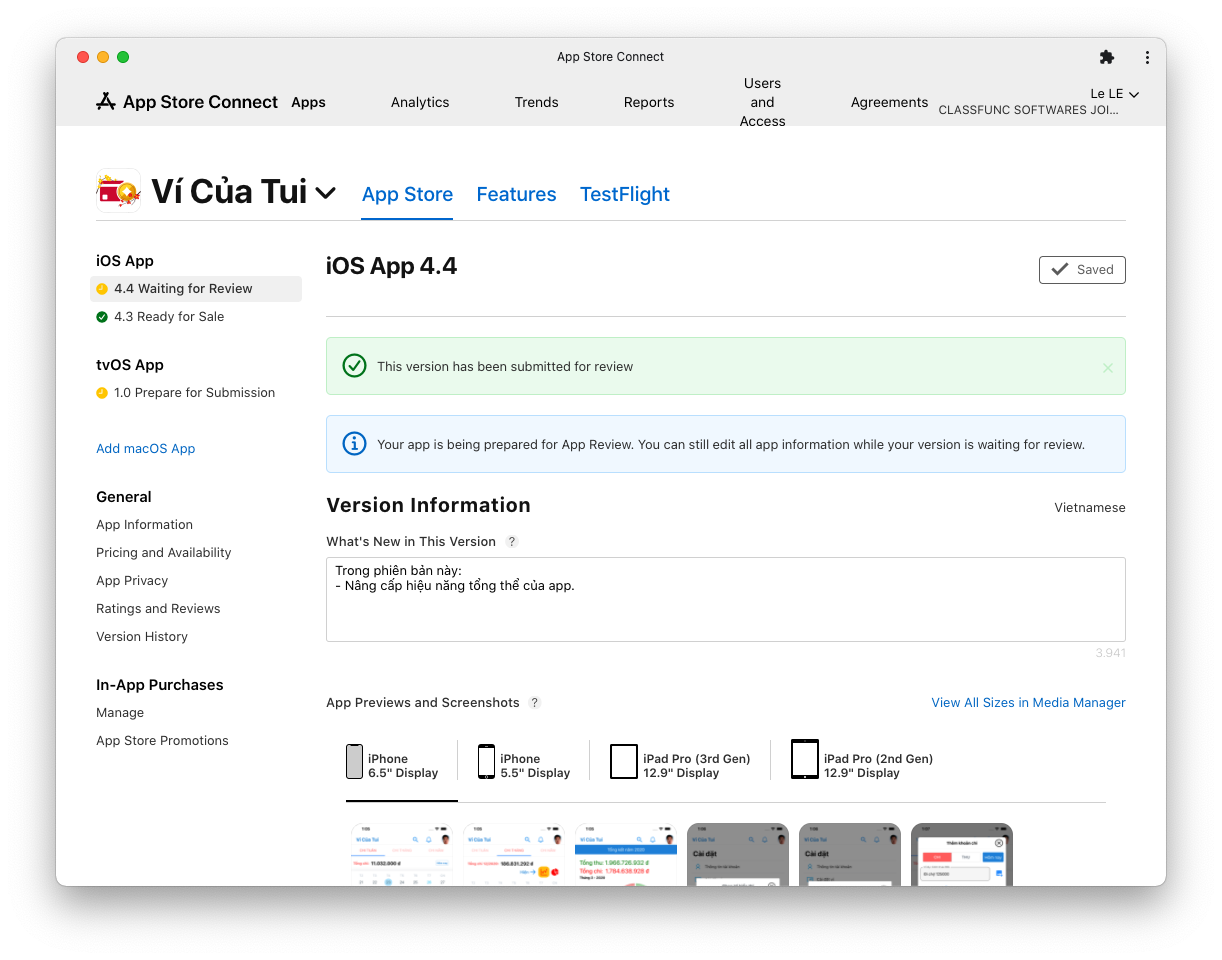Dismiss the green submitted-for-review banner

1107,367
